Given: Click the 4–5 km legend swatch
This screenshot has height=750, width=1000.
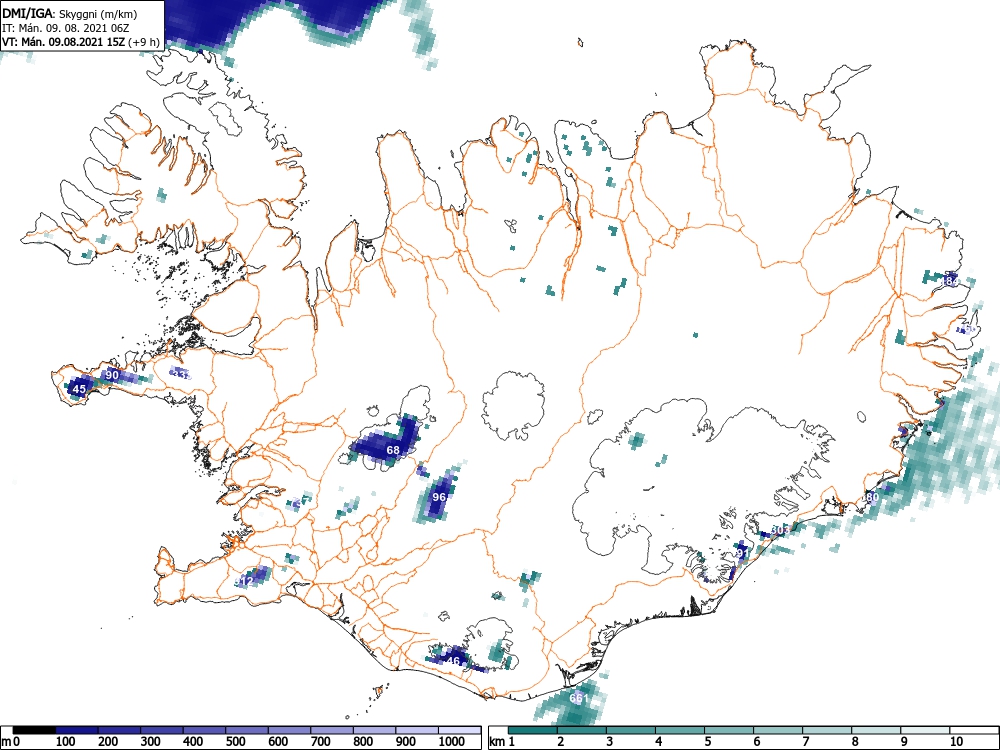Looking at the screenshot, I should tap(680, 730).
